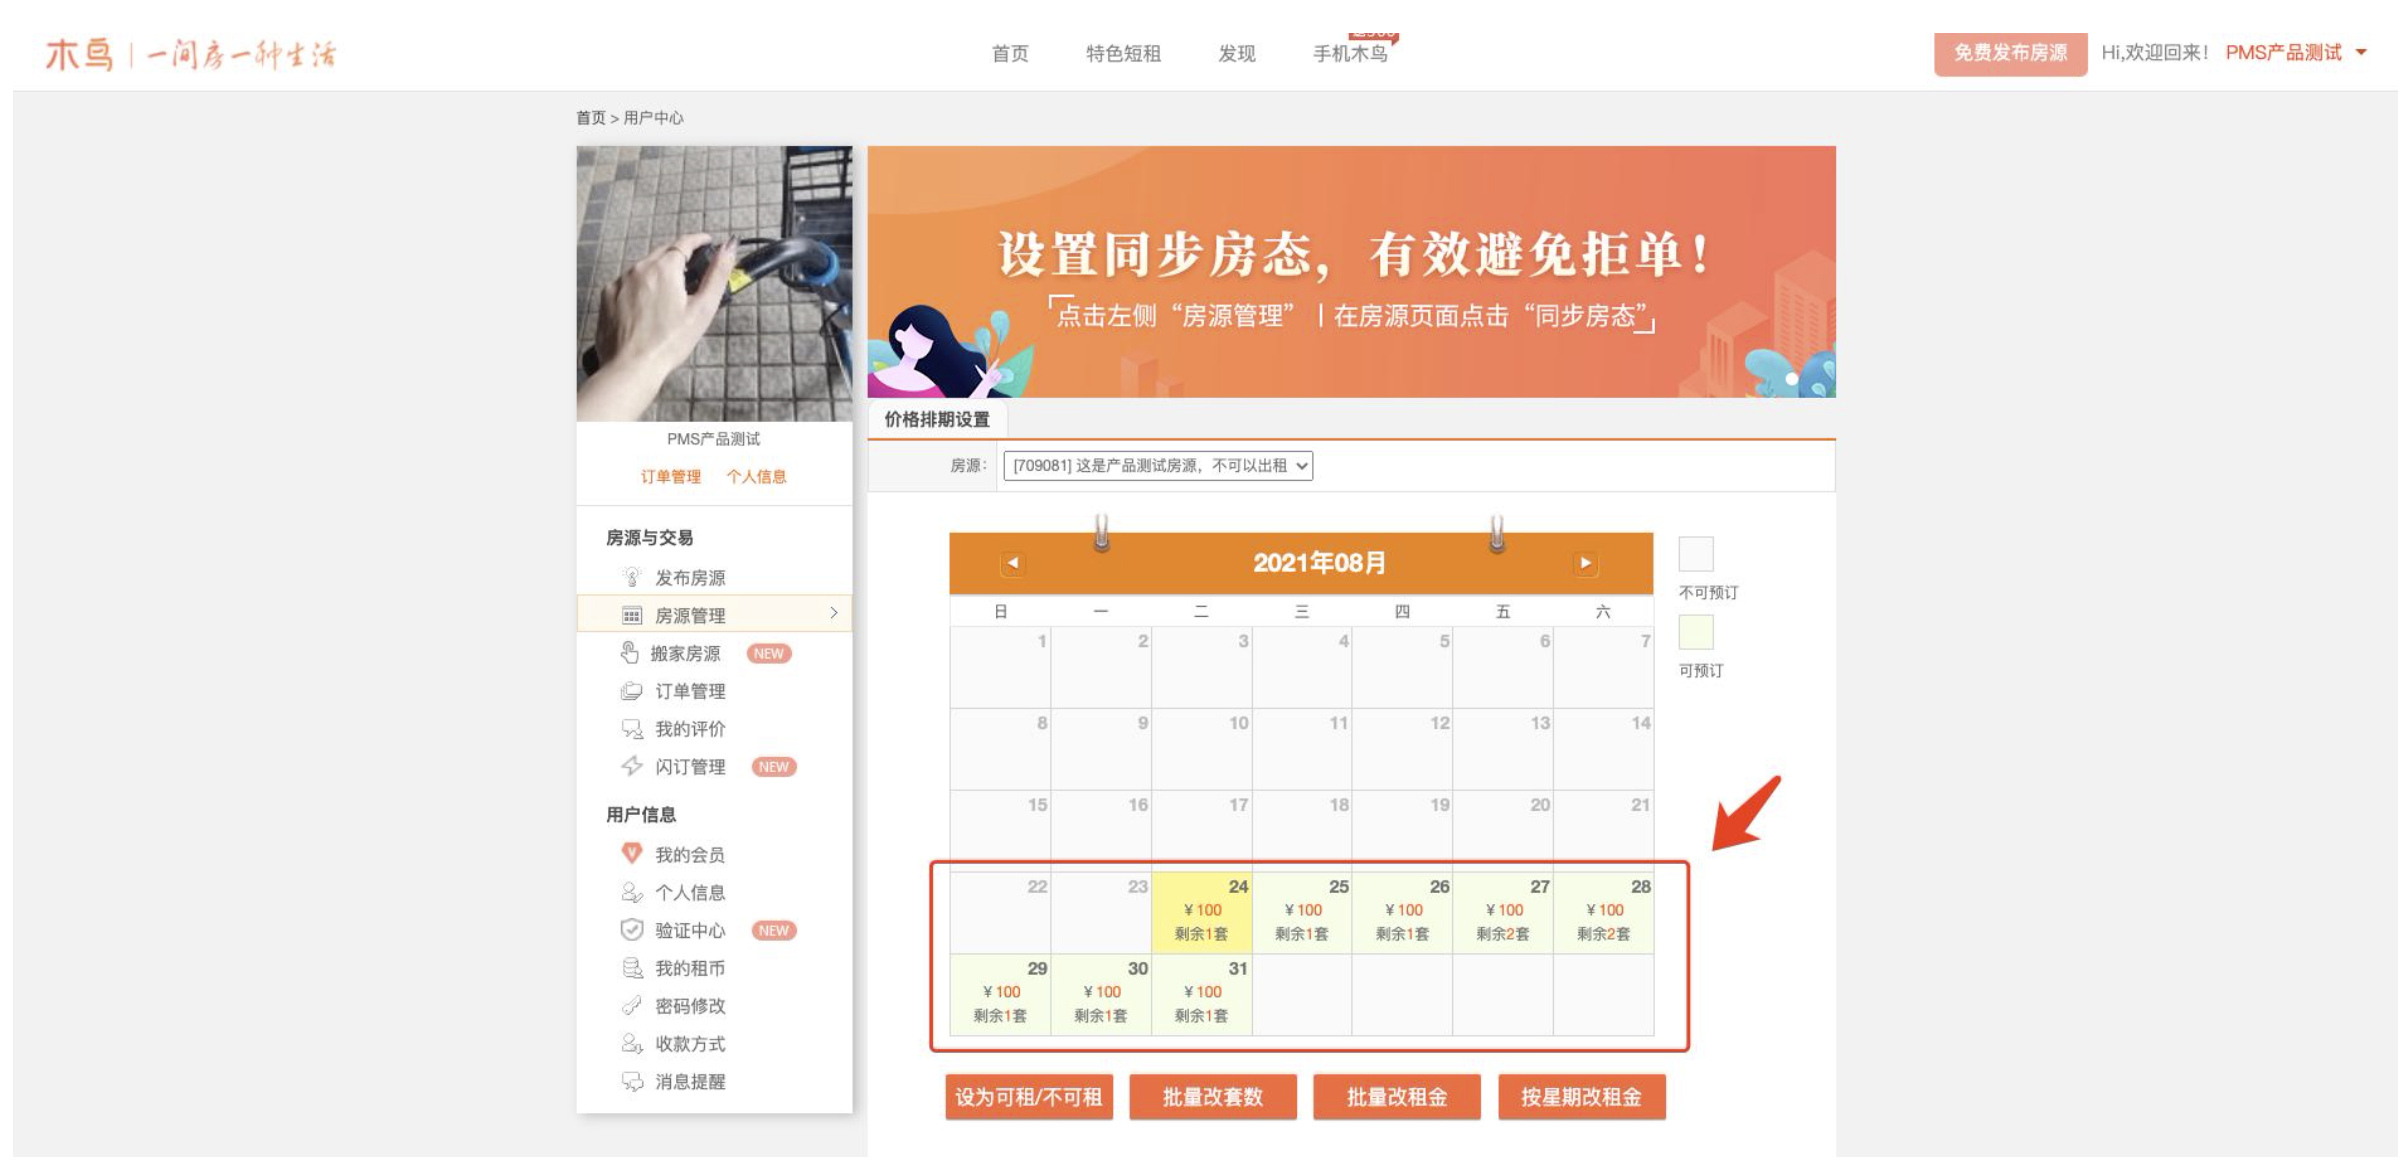Expand the 房源管理 chevron arrow
Image resolution: width=2402 pixels, height=1160 pixels.
(x=833, y=613)
